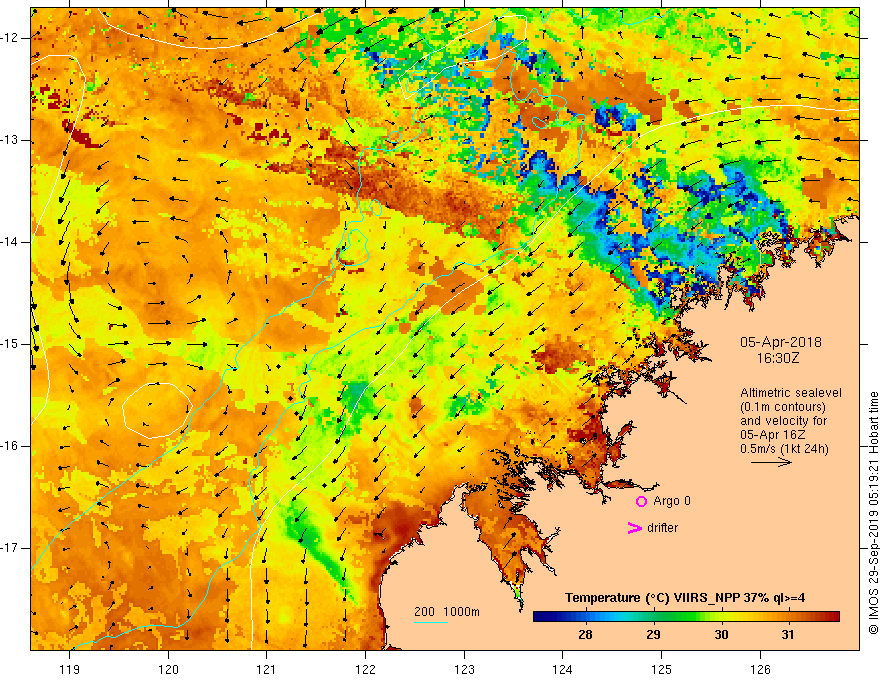Click the 05-Apr-2018 date label
Image resolution: width=880 pixels, height=680 pixels.
coord(781,342)
